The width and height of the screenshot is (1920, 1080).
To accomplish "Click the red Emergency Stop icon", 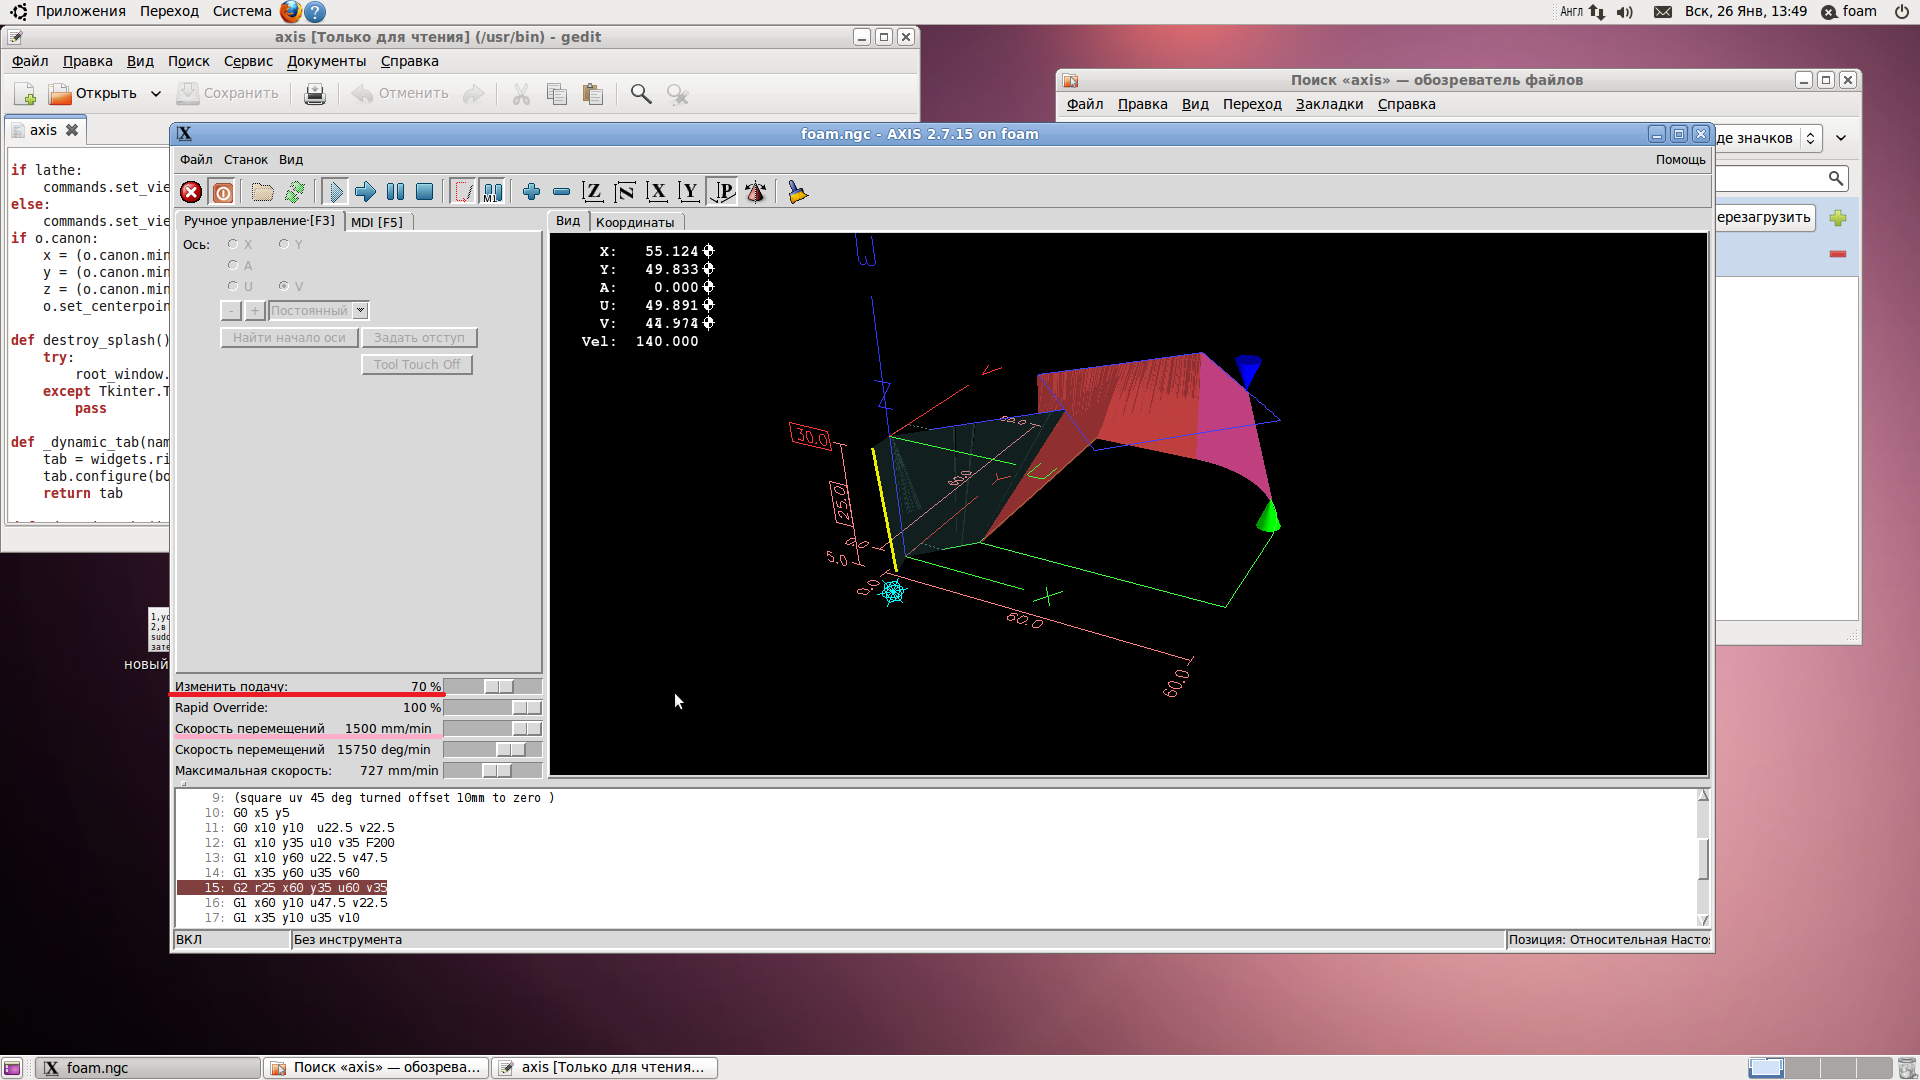I will pos(191,192).
